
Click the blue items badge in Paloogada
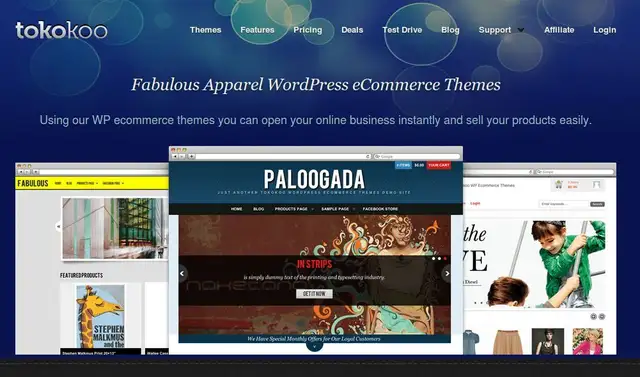(x=403, y=165)
